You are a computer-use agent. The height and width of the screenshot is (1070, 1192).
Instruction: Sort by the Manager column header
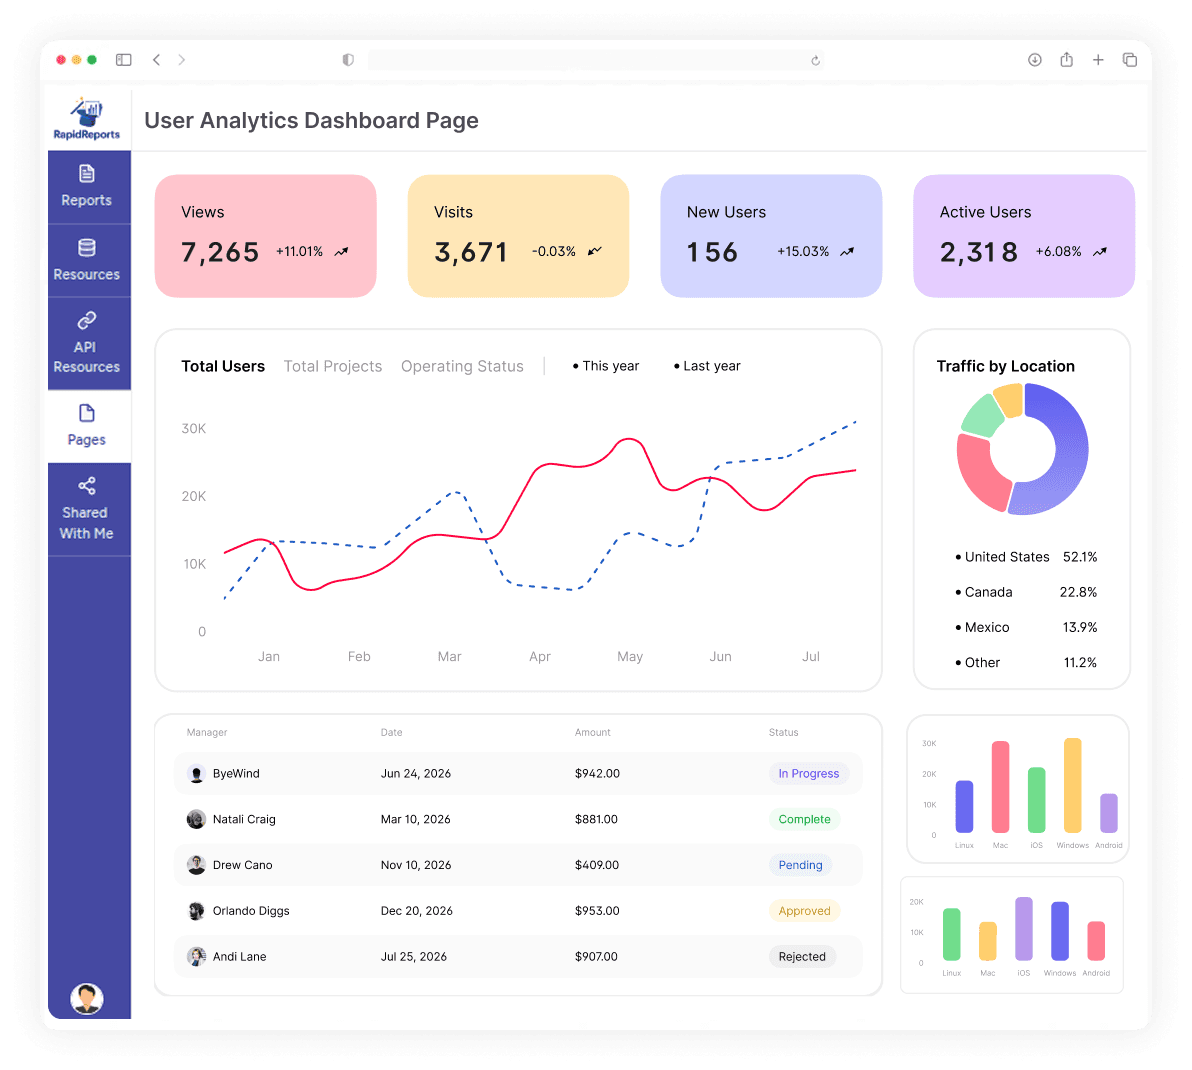[207, 733]
